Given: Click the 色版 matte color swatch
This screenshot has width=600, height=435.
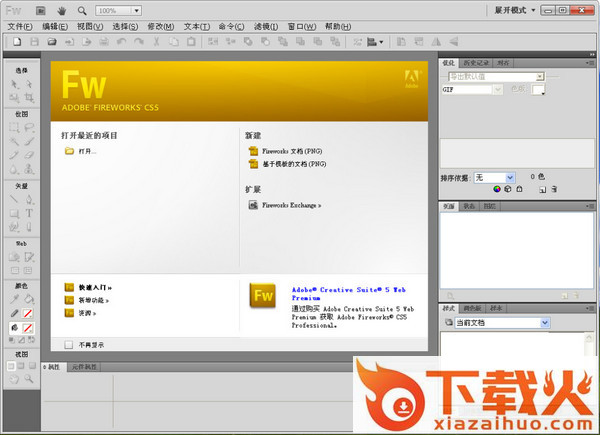Looking at the screenshot, I should [538, 90].
